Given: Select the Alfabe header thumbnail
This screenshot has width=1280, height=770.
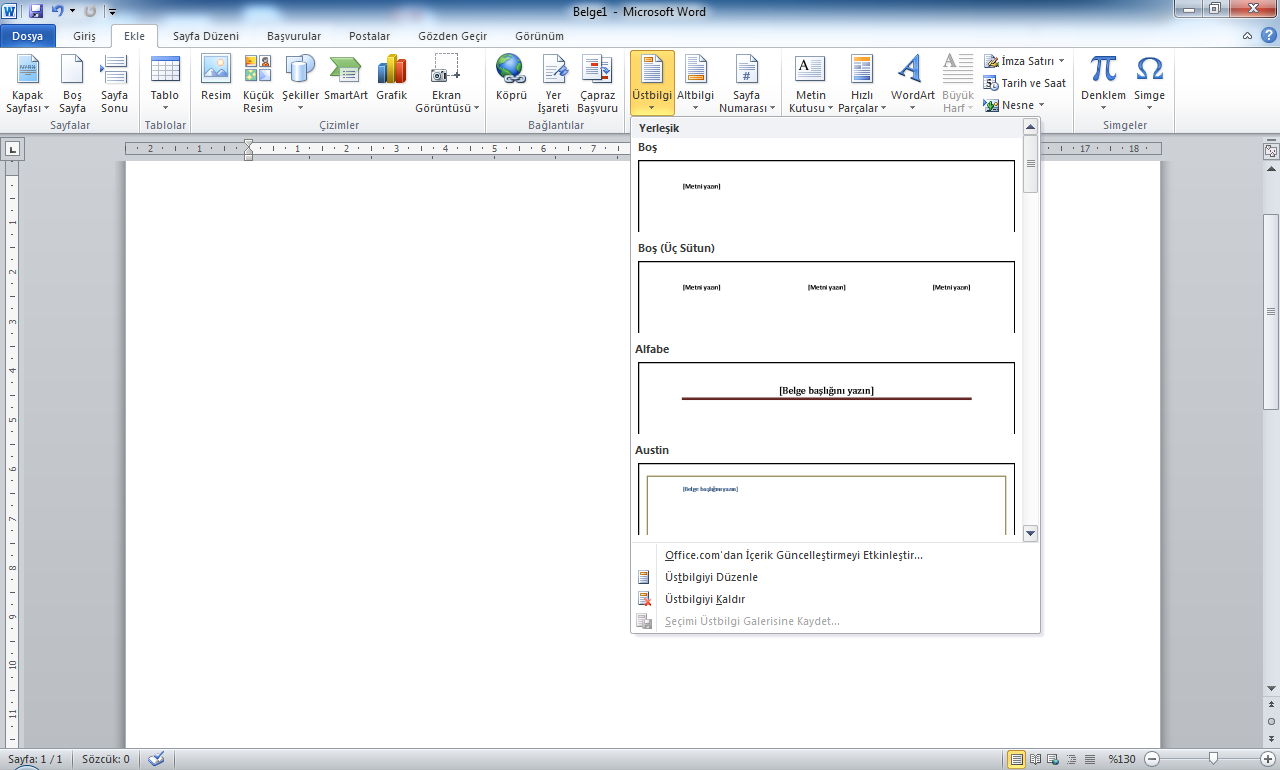Looking at the screenshot, I should tap(826, 398).
